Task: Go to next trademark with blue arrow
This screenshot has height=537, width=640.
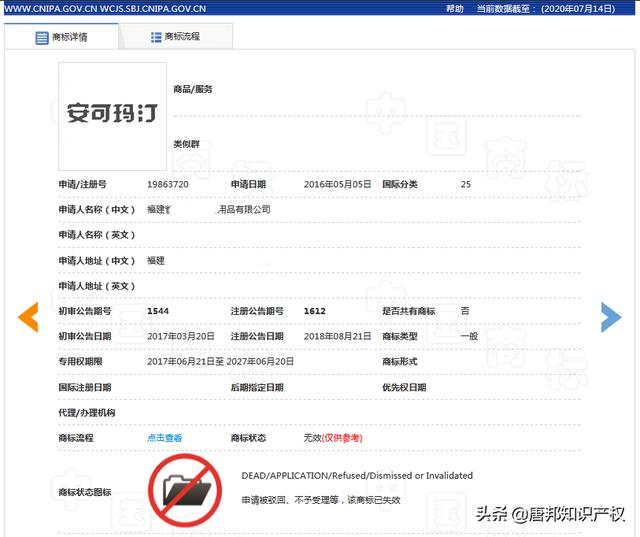Action: (611, 317)
